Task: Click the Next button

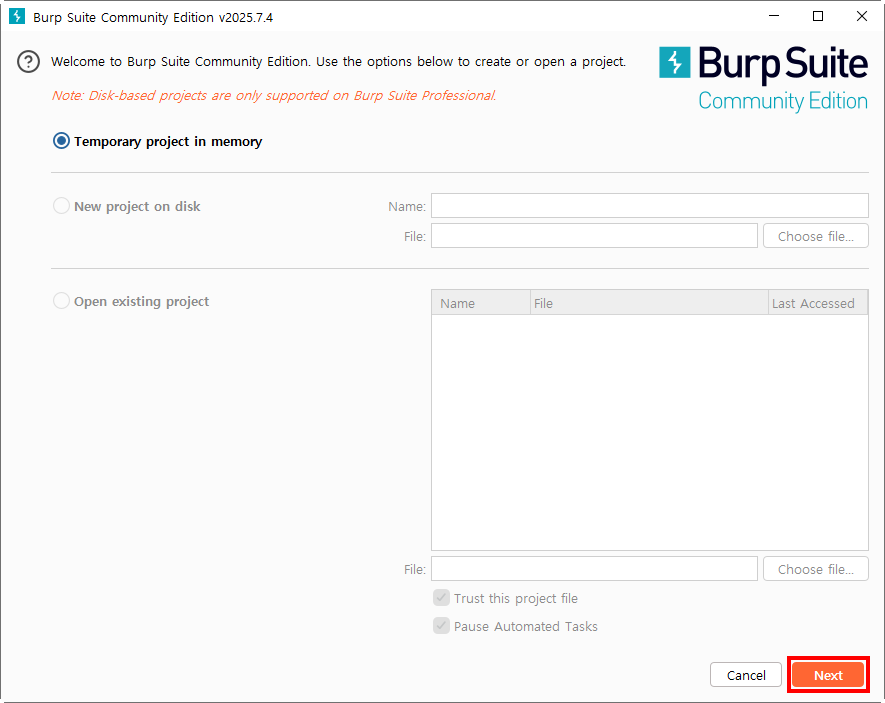Action: coord(828,675)
